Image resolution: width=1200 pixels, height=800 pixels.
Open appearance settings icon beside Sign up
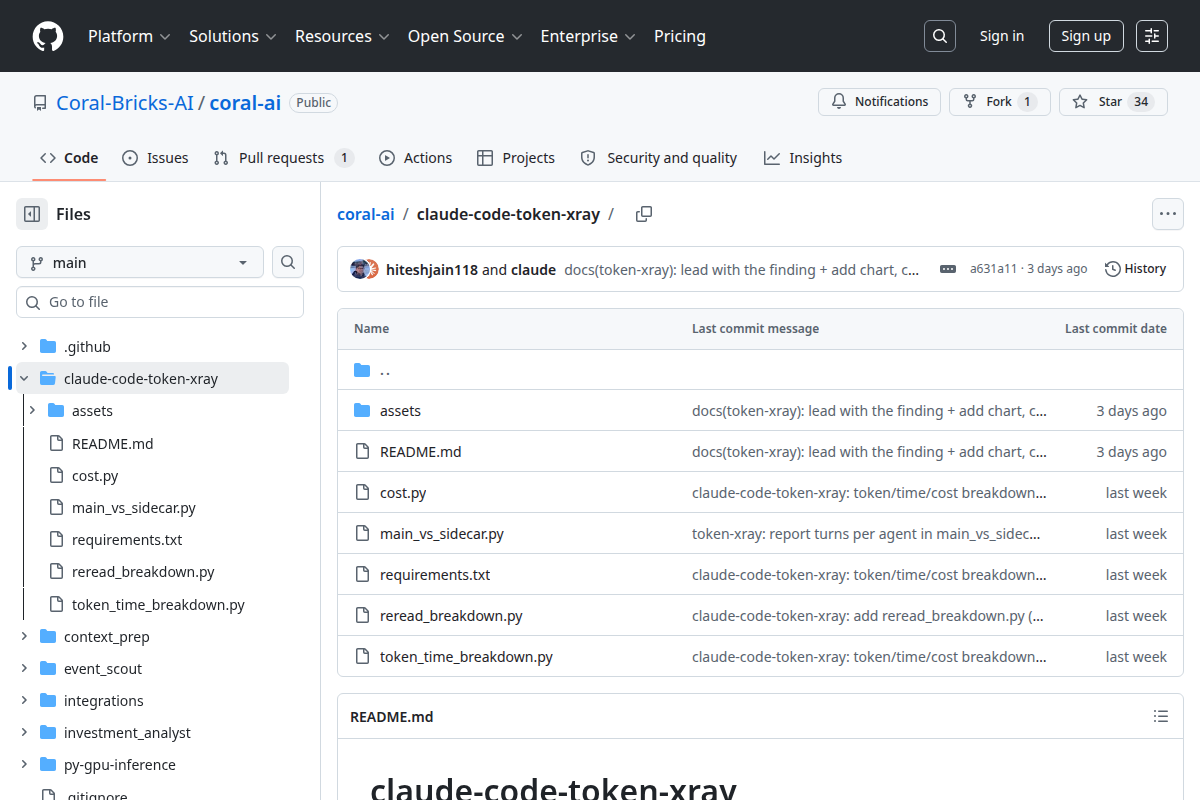point(1152,36)
